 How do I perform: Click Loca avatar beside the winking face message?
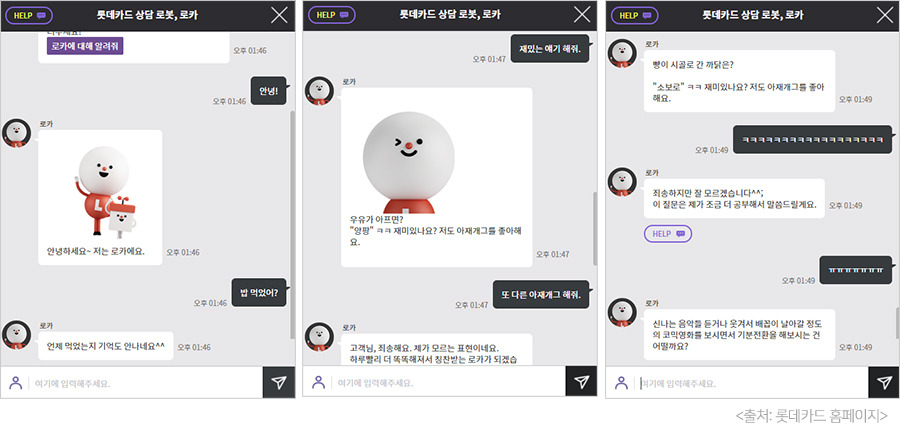coord(319,91)
